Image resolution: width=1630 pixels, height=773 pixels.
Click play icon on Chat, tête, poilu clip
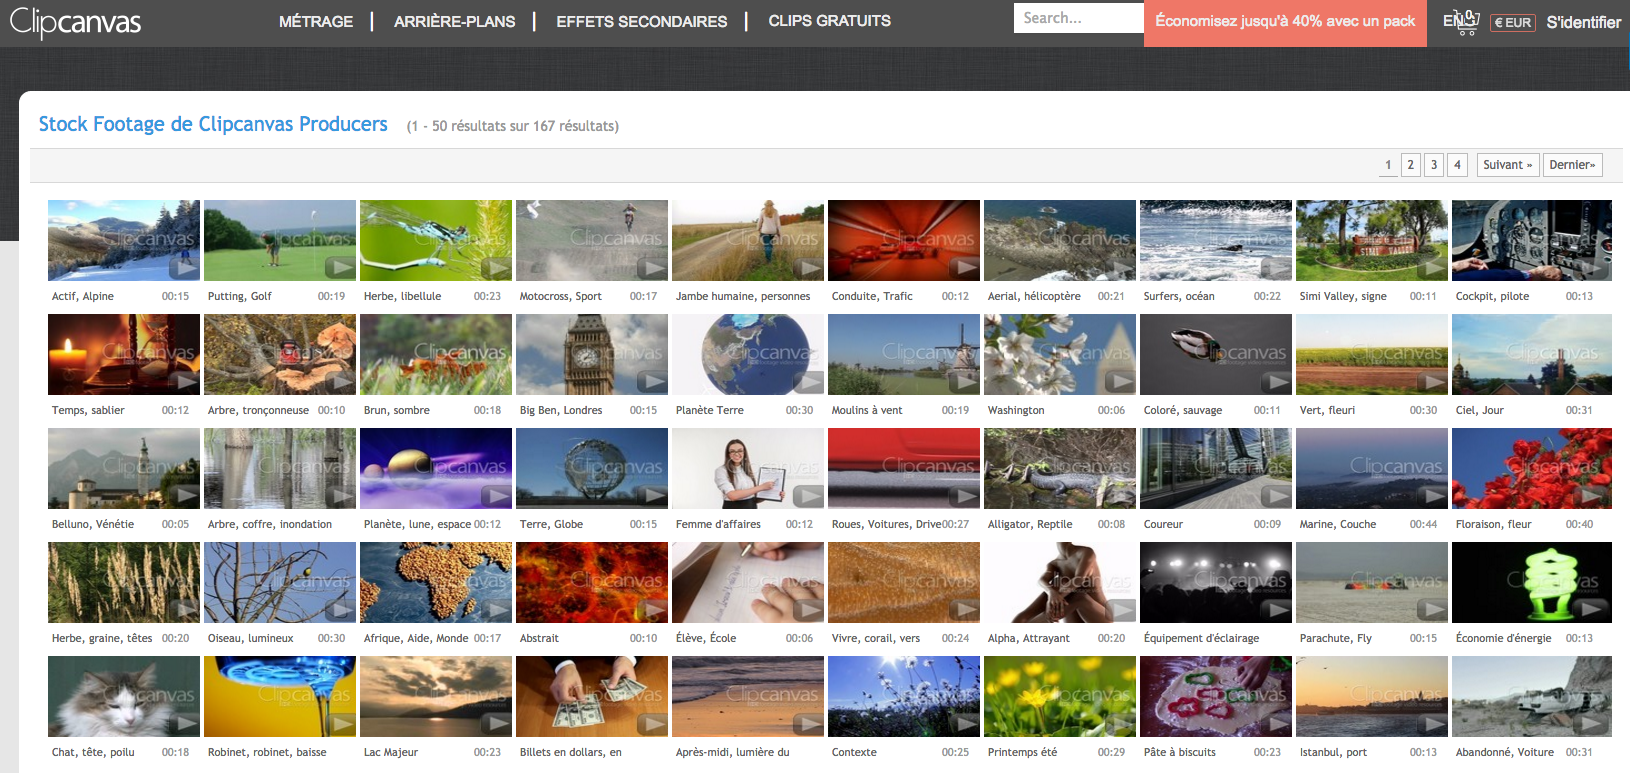tap(184, 724)
